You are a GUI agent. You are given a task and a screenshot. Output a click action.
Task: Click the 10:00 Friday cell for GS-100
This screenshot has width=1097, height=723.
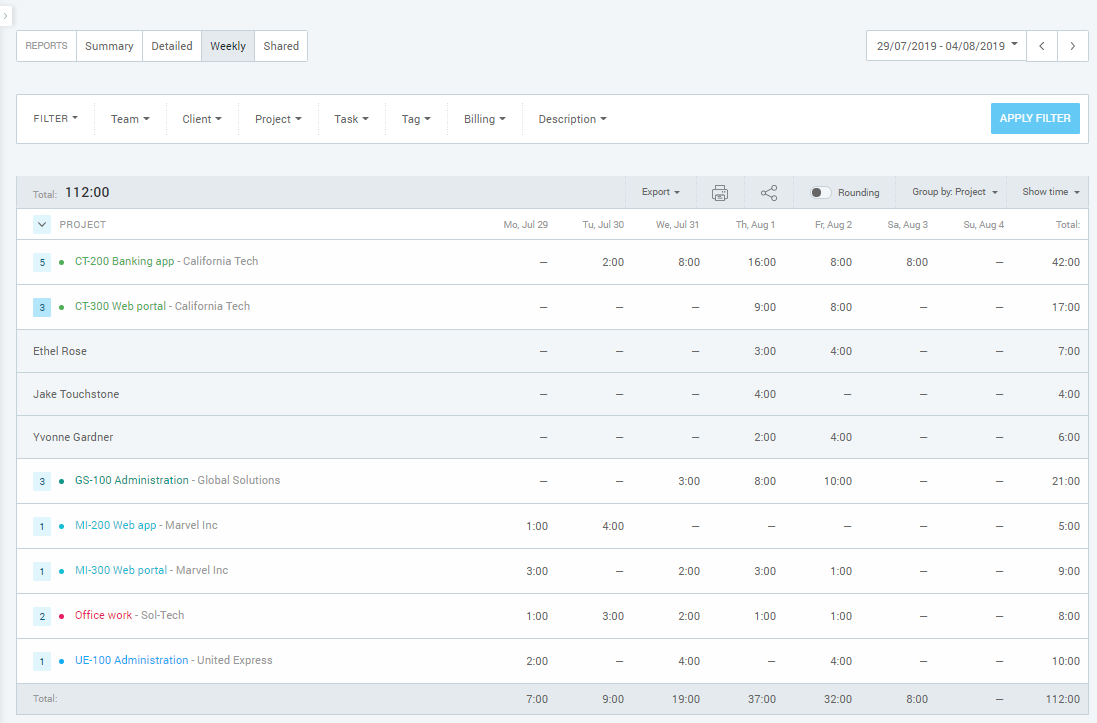tap(837, 482)
